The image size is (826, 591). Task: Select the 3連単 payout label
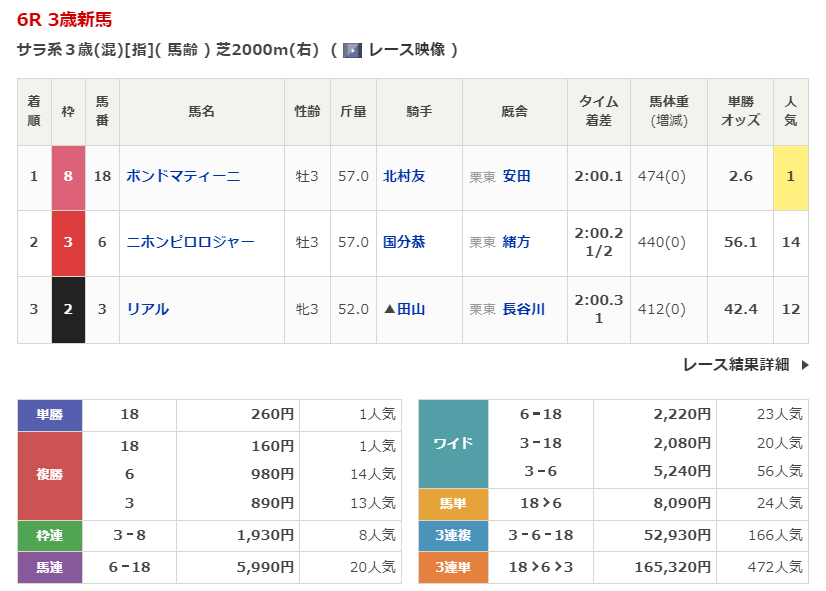pyautogui.click(x=453, y=568)
